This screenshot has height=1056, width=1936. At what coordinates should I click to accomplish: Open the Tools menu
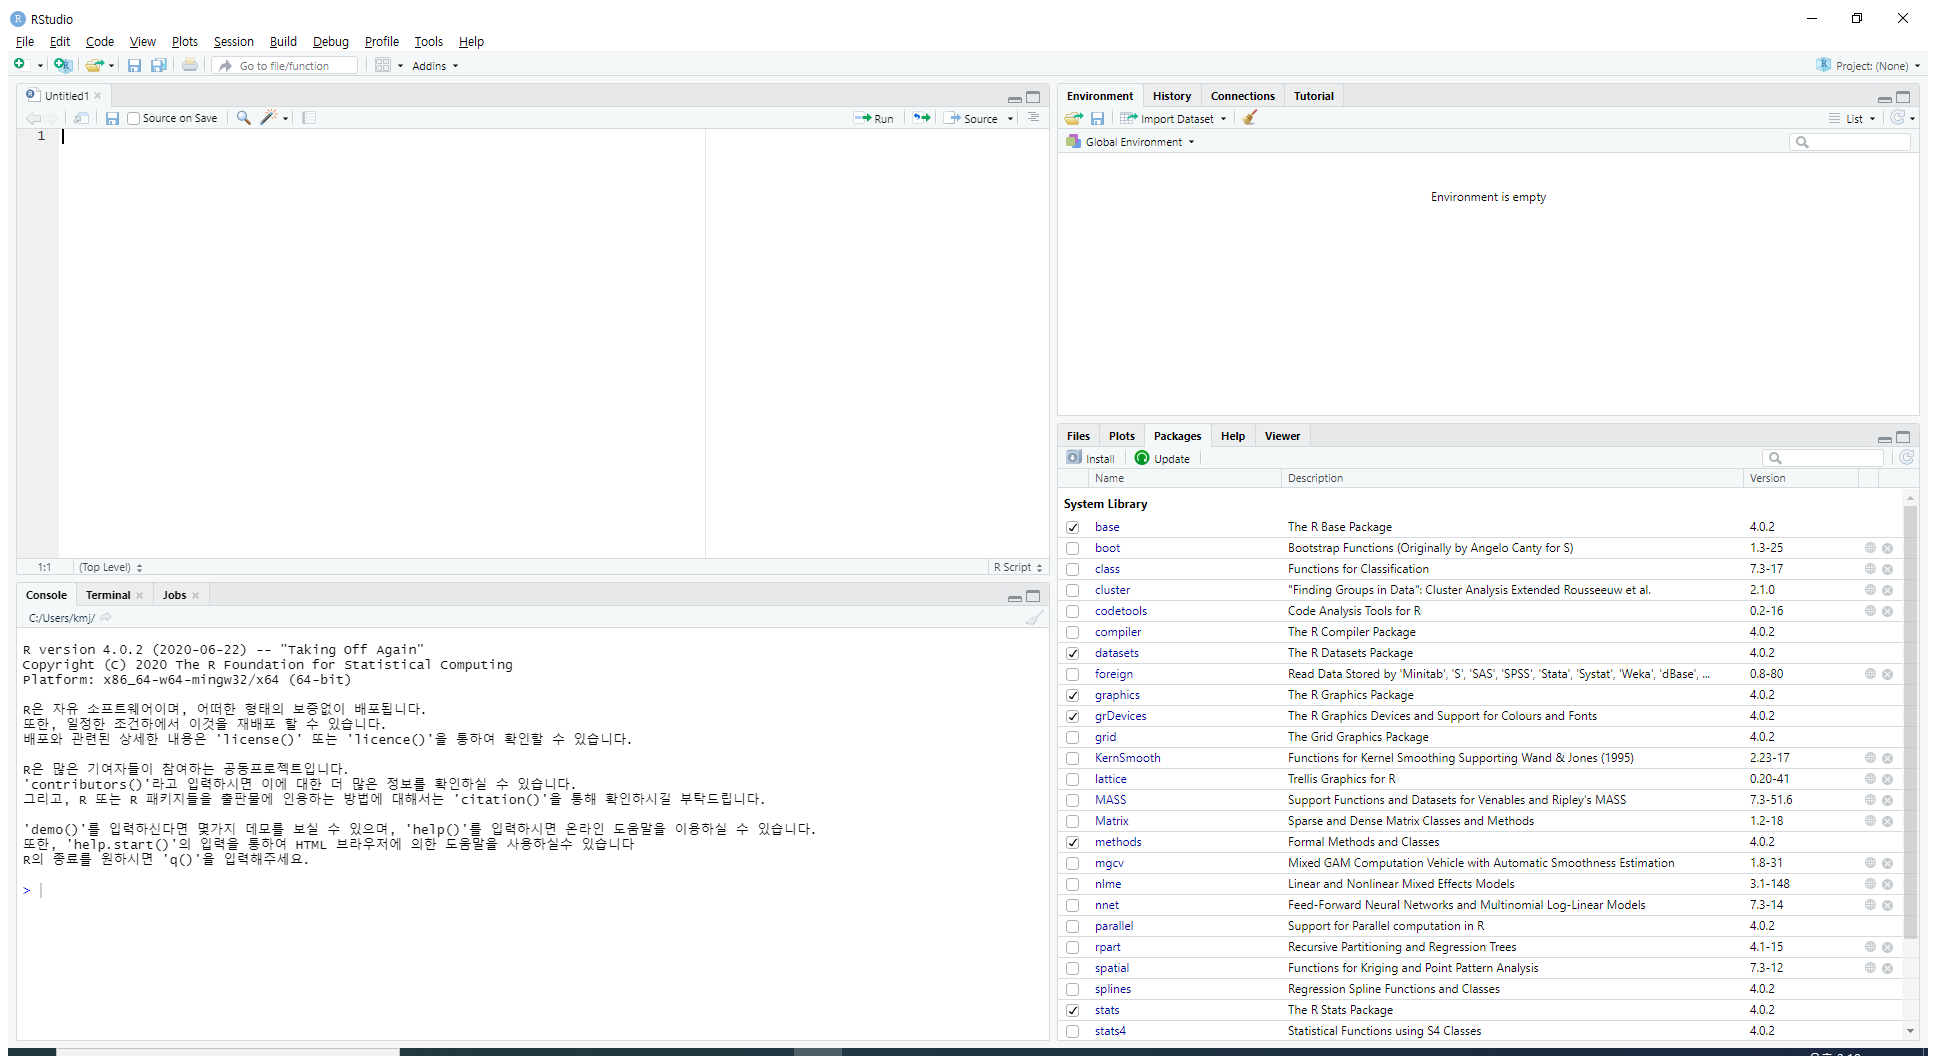coord(428,41)
